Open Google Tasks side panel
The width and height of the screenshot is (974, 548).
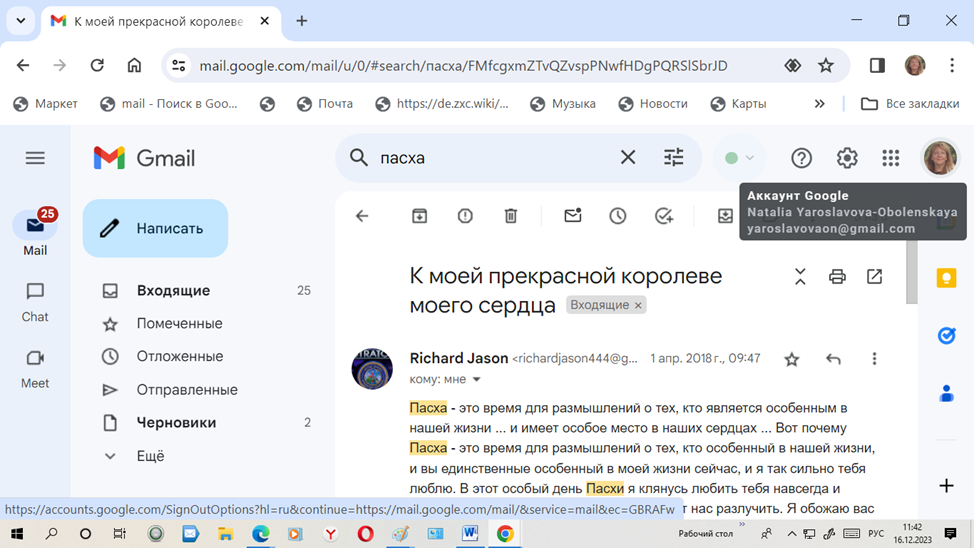pos(947,336)
